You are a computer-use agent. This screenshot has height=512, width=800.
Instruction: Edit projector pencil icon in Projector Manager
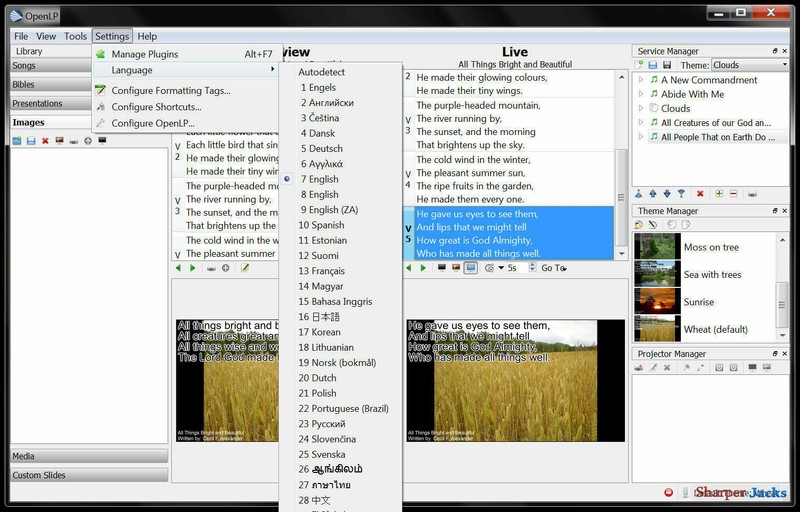click(653, 367)
